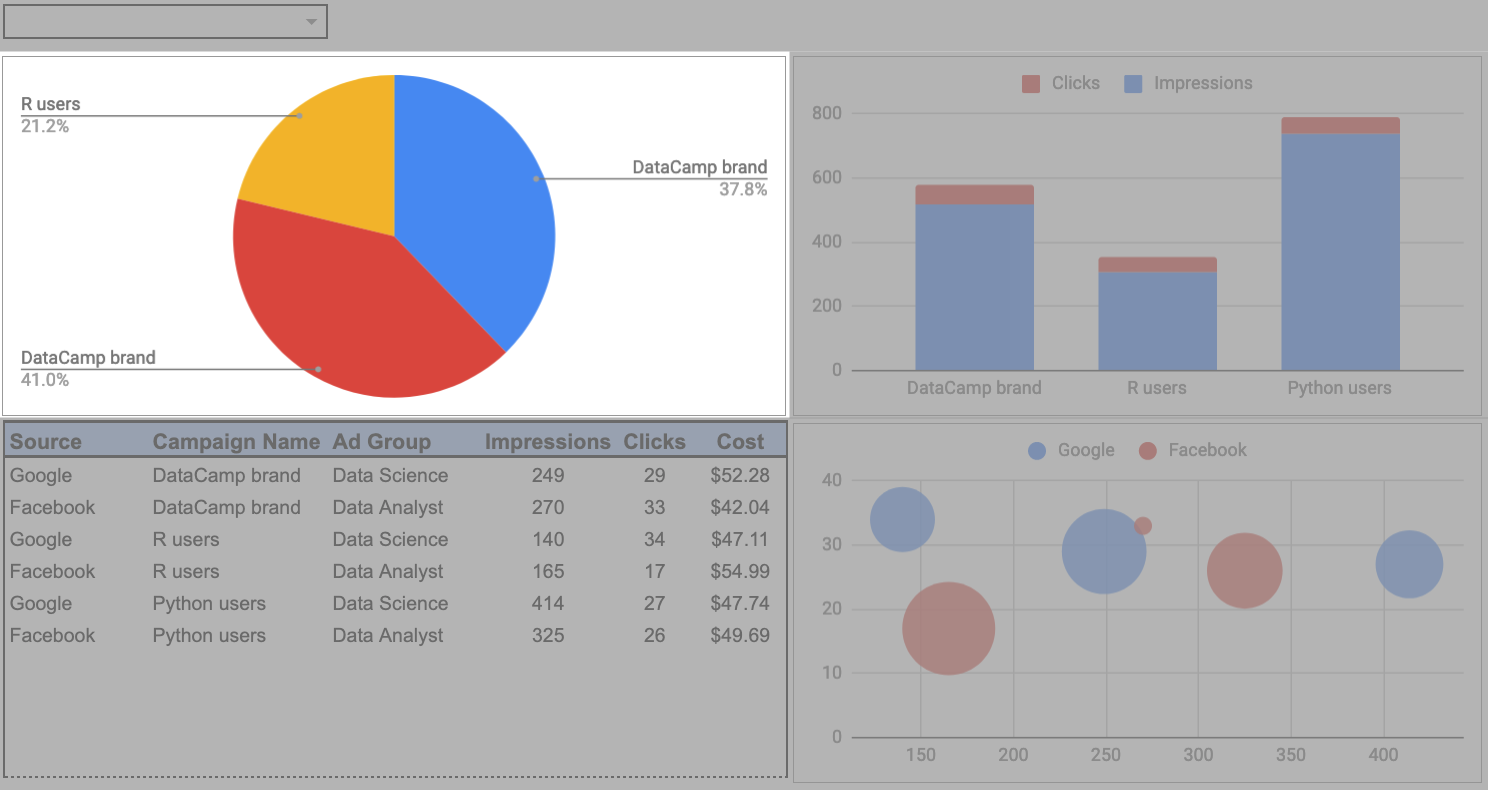Screen dimensions: 1488x790
Task: Click the 41.0% pie percentage label
Action: [x=45, y=380]
